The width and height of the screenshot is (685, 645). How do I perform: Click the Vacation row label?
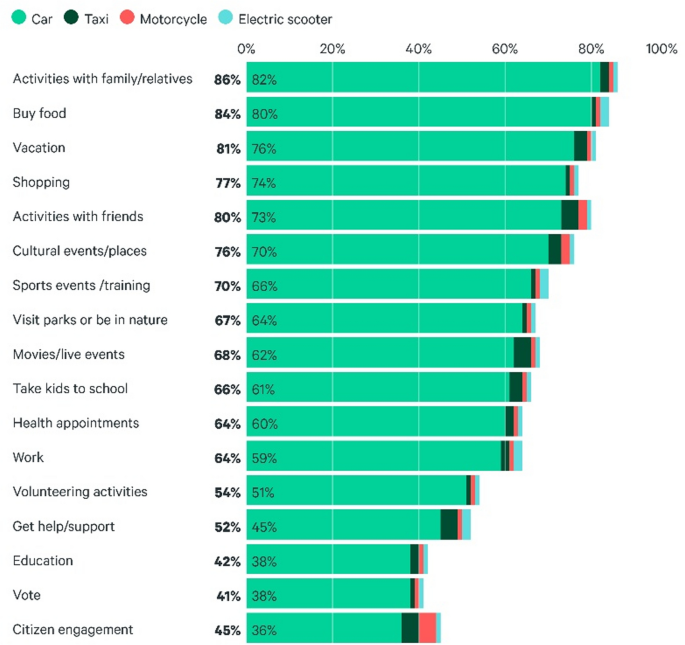(x=39, y=148)
